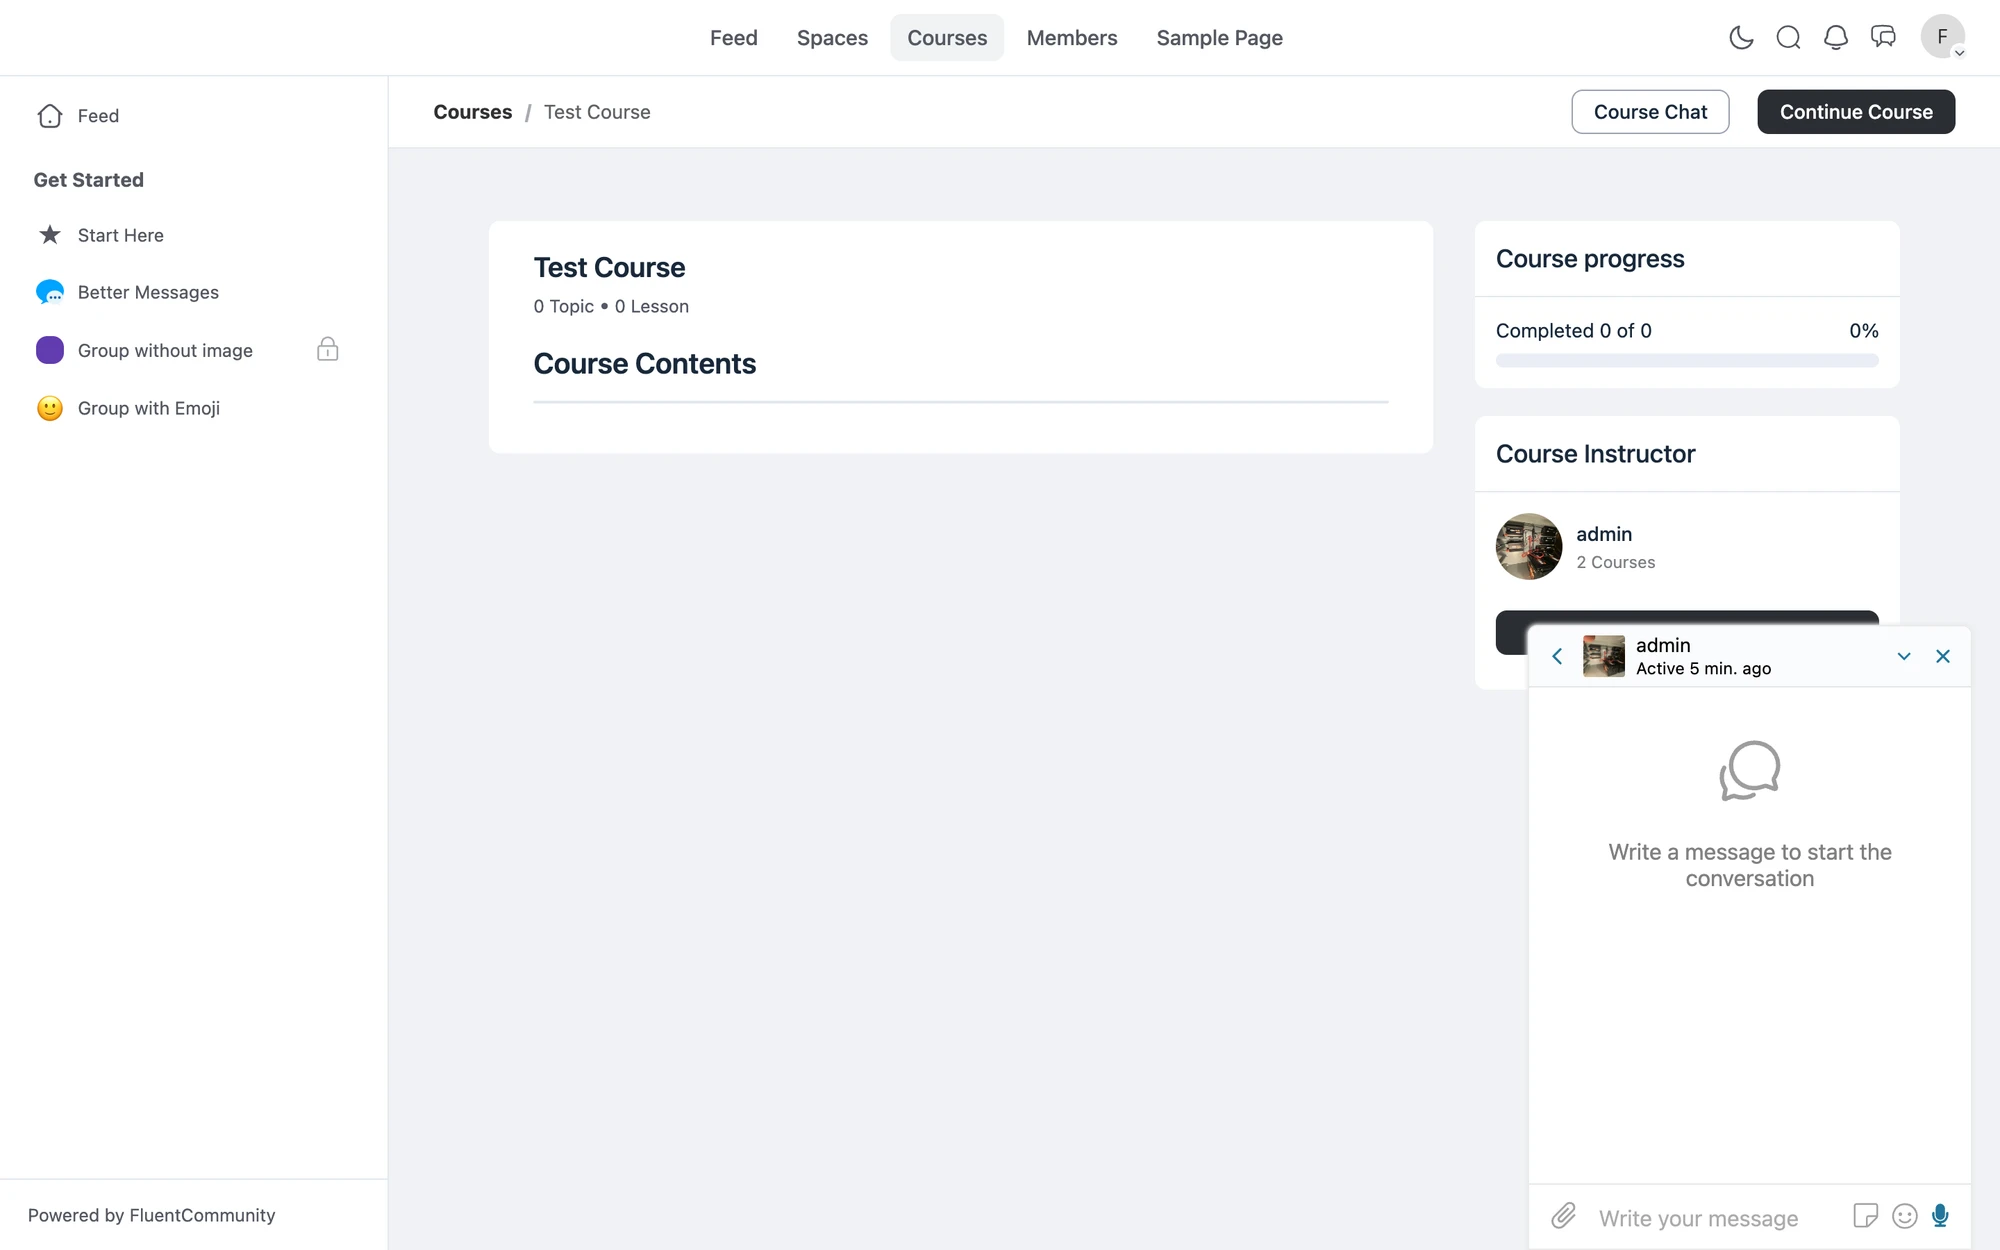Open search with the magnifier icon
Viewport: 2000px width, 1250px height.
click(1788, 38)
